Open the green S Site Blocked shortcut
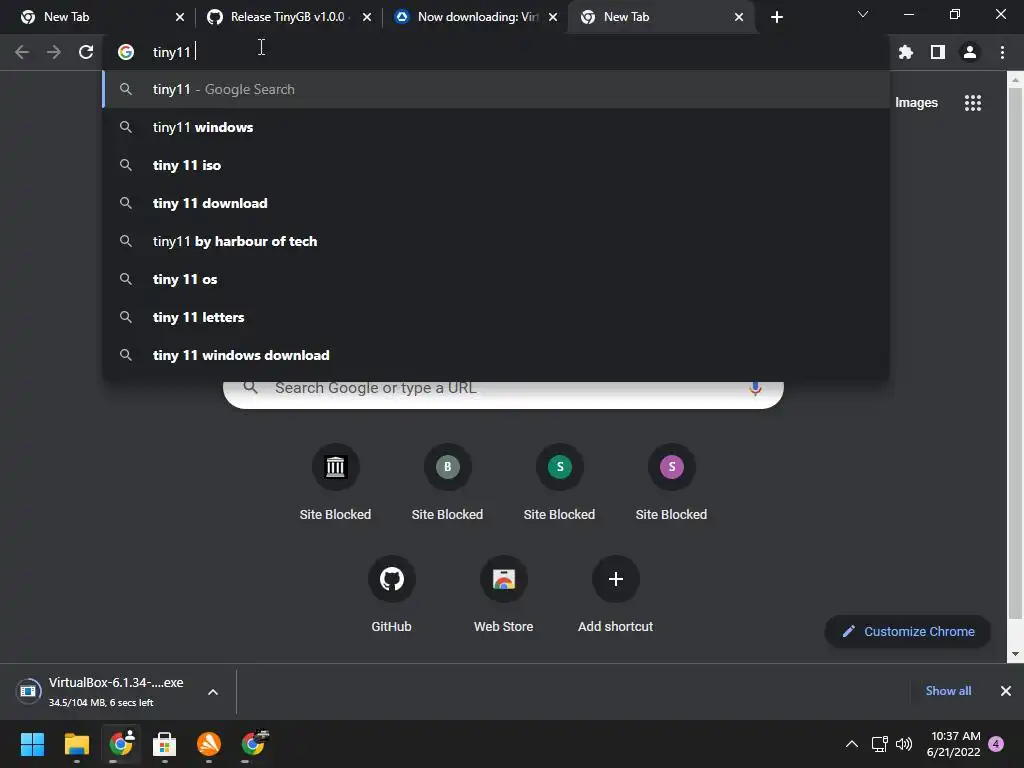 (x=560, y=467)
